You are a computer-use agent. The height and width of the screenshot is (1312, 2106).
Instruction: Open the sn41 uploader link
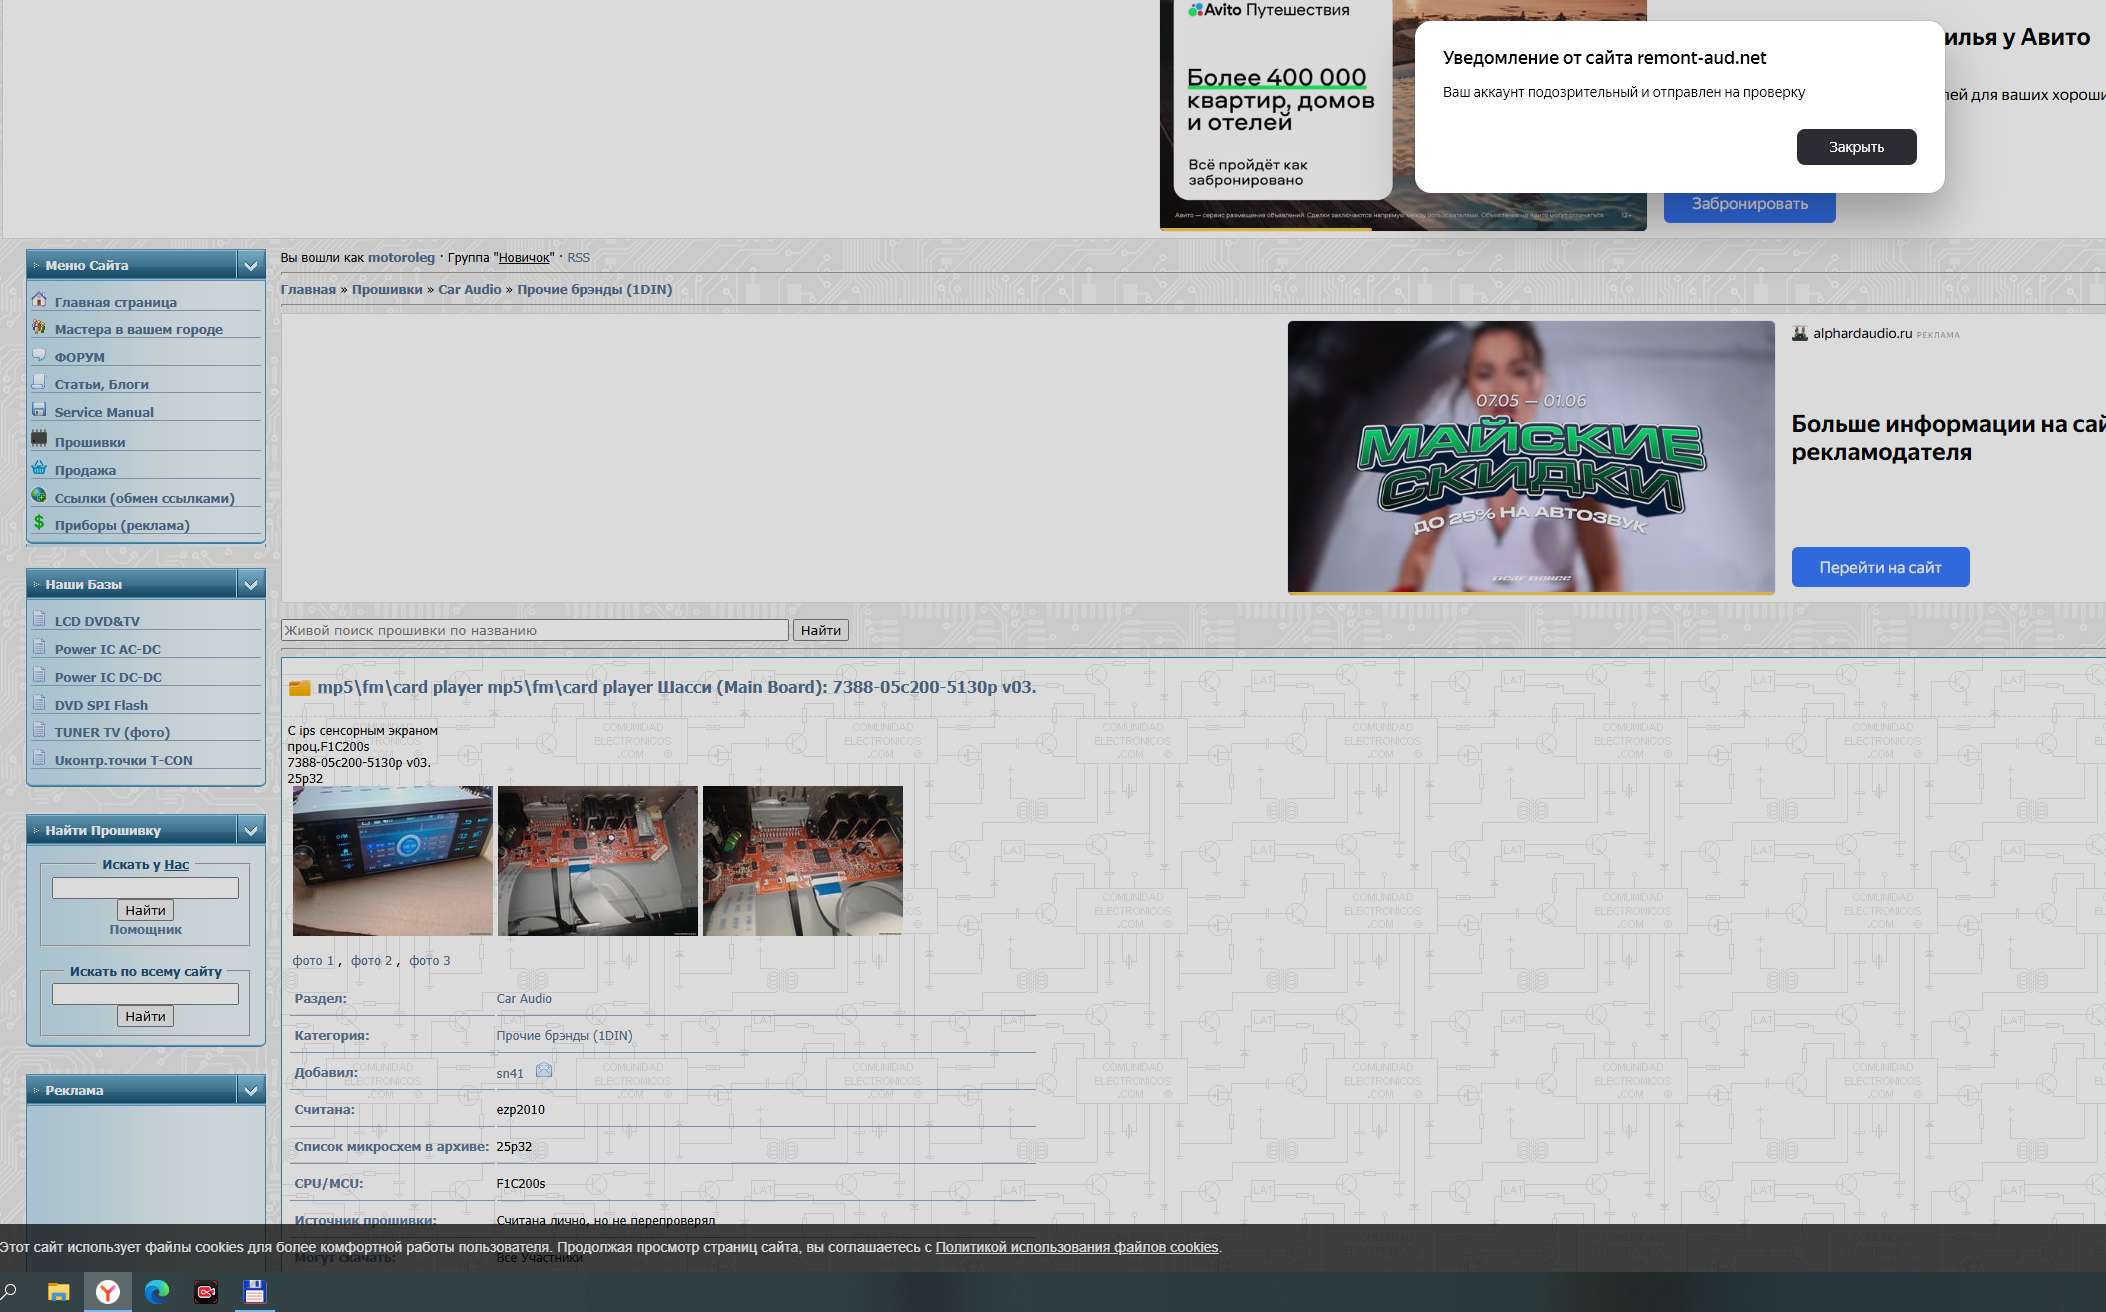tap(510, 1074)
